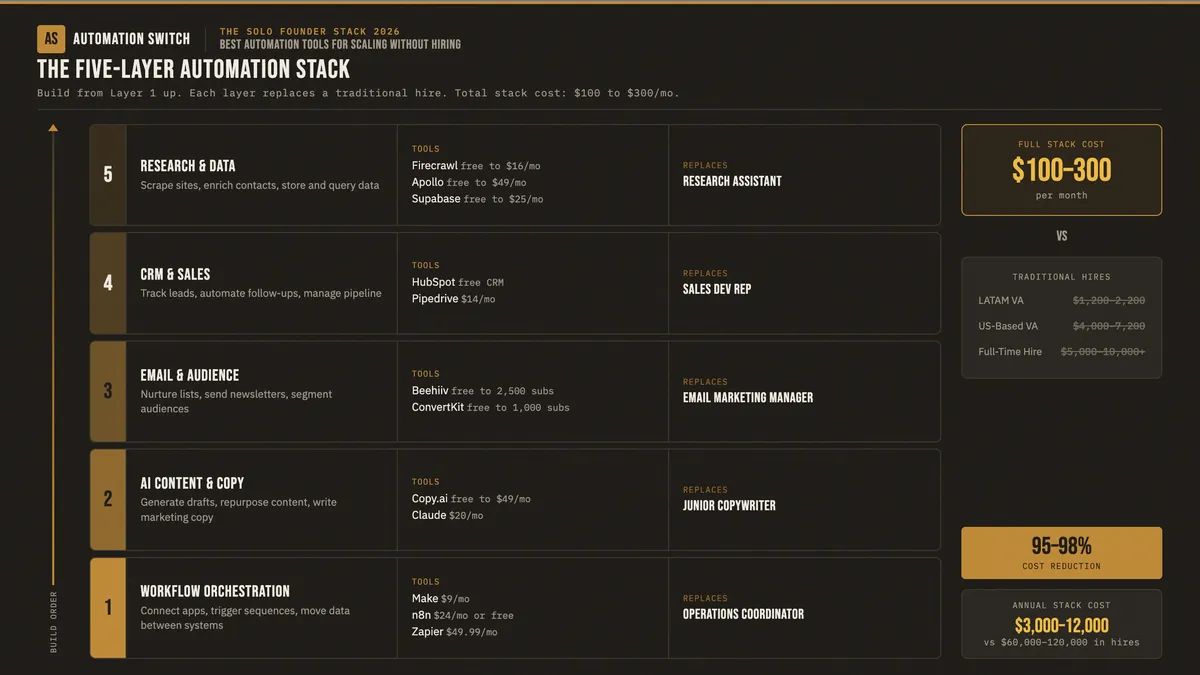Click 'Research Assistant' replaced role
The height and width of the screenshot is (675, 1200).
pos(732,181)
